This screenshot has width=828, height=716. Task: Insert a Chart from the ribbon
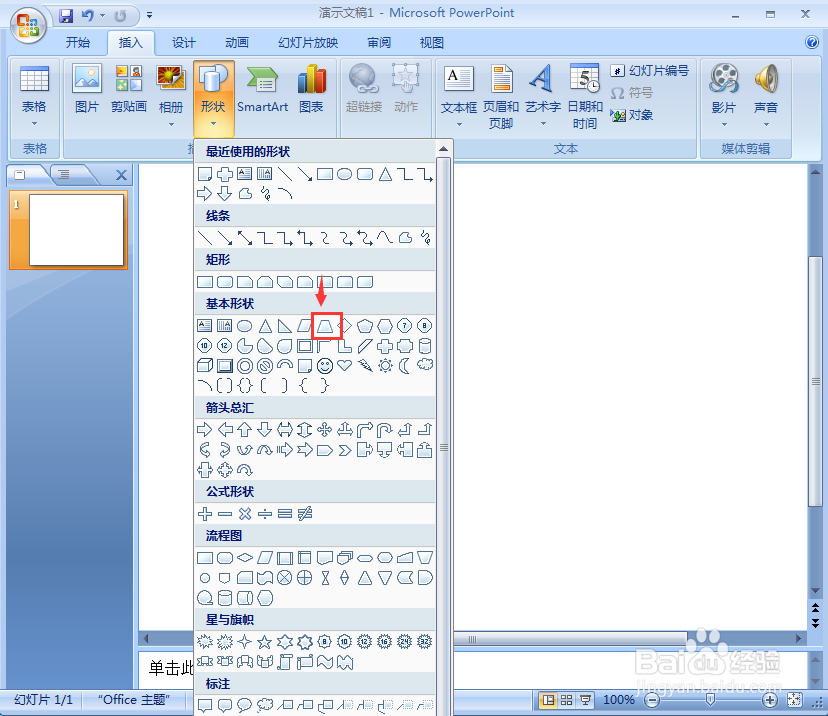pyautogui.click(x=311, y=90)
